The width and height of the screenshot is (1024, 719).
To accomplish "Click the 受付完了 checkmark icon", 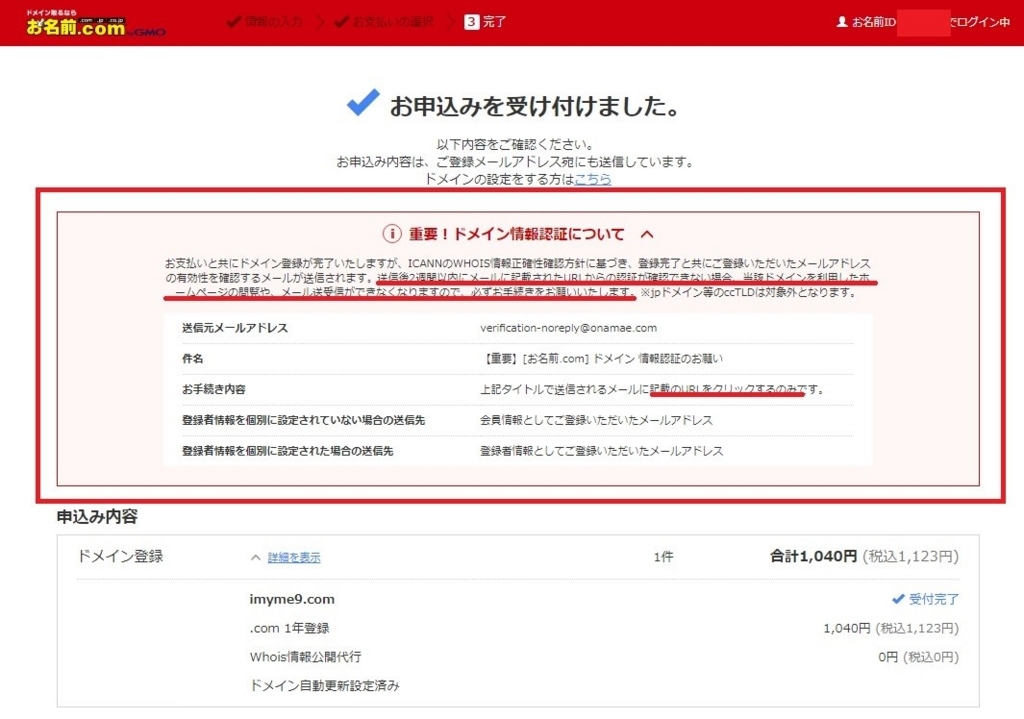I will click(x=898, y=599).
